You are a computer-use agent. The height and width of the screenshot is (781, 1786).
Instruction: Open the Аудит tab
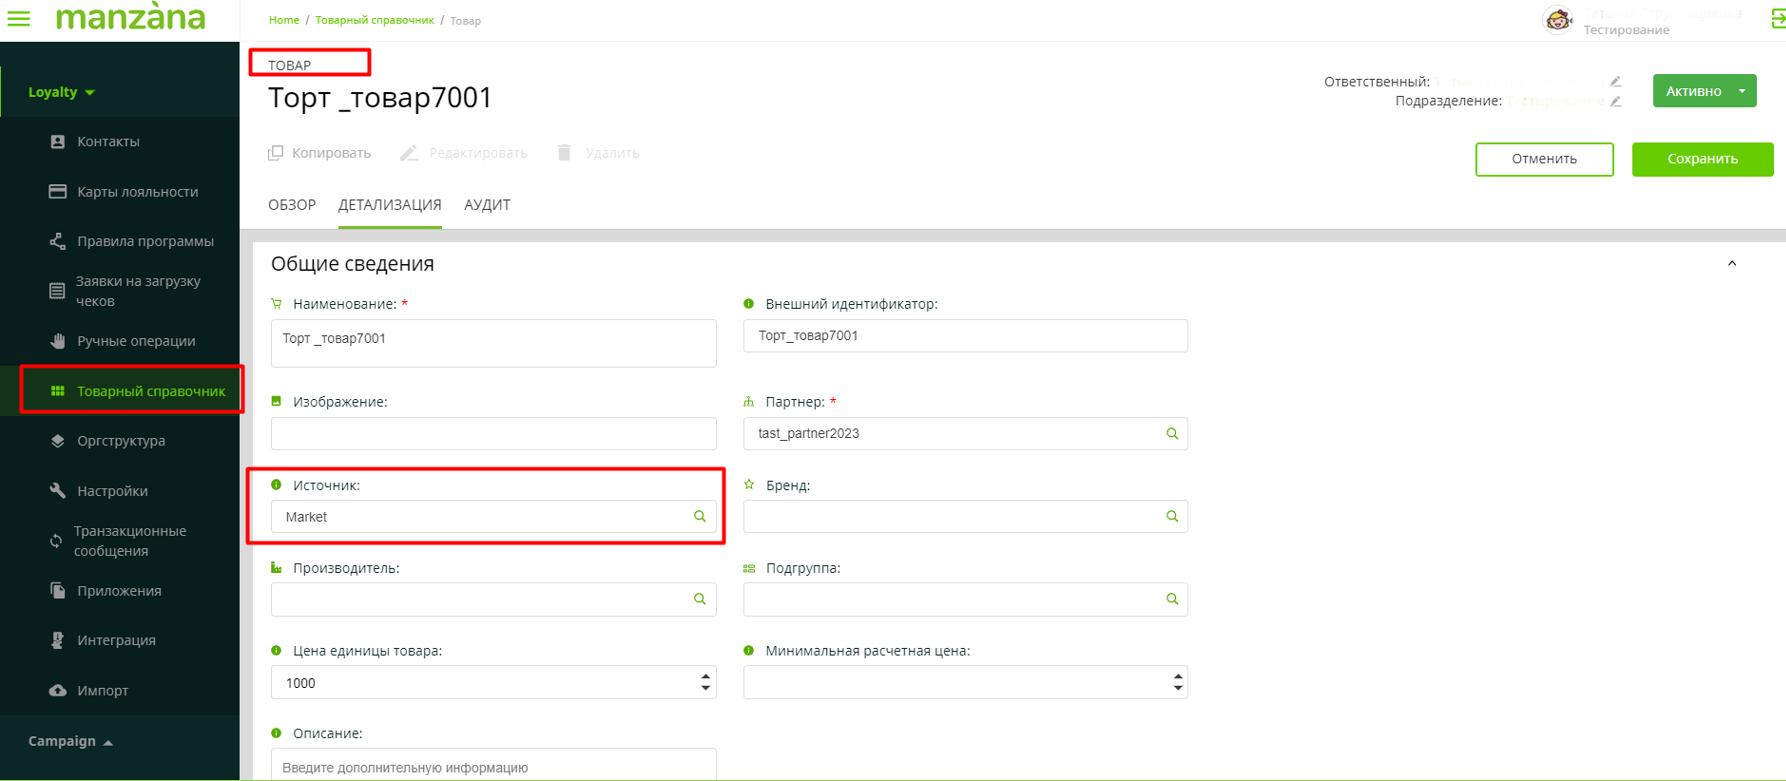[x=487, y=205]
